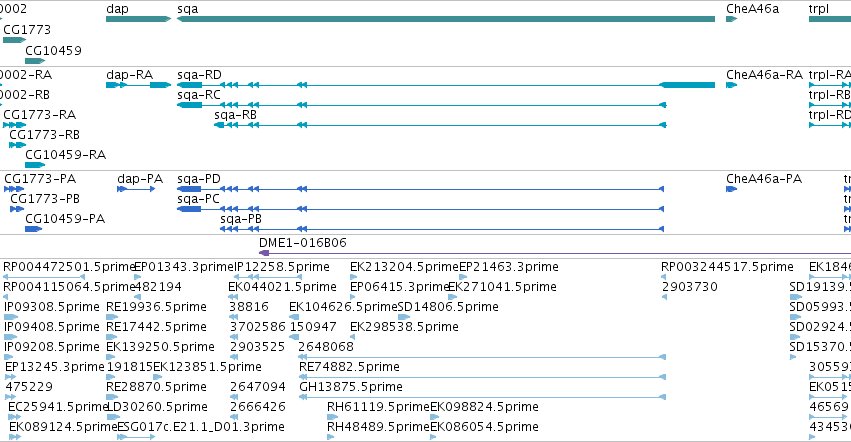
Task: Click the EK104626.5prime EST label
Action: click(x=344, y=307)
